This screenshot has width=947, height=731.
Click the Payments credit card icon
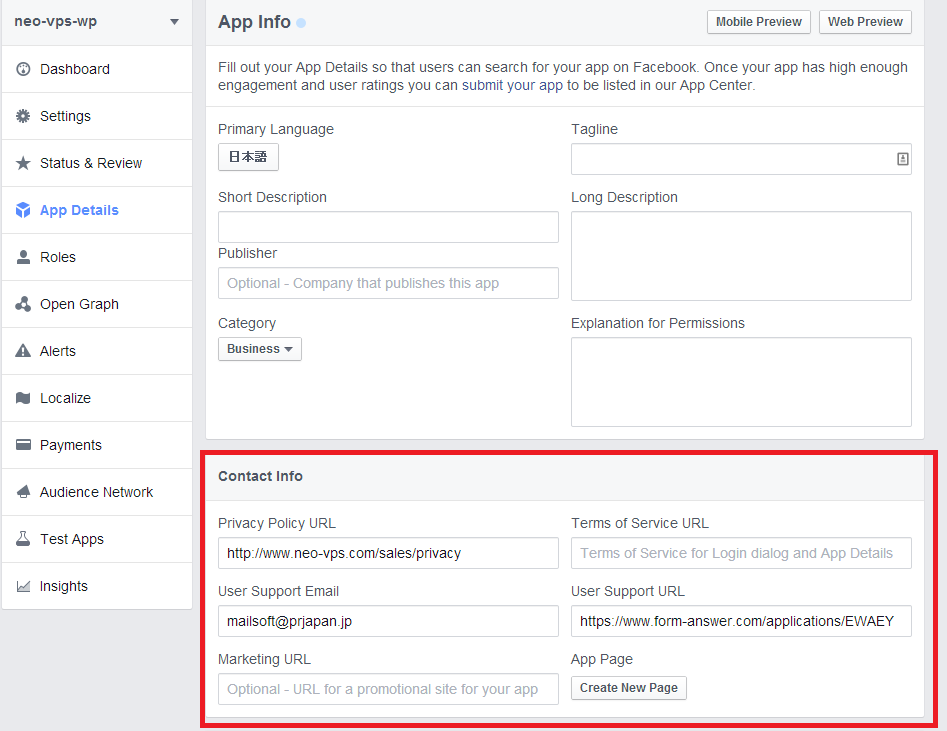23,445
